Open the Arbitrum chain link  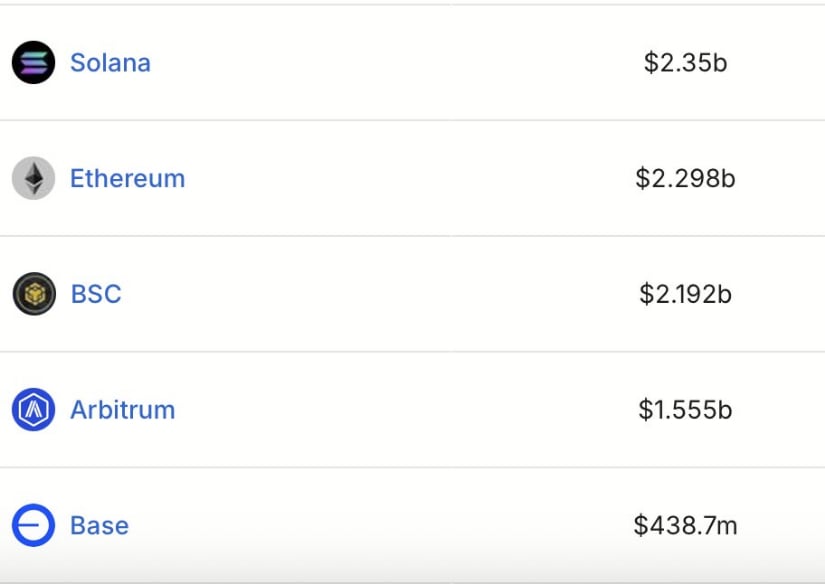point(123,410)
